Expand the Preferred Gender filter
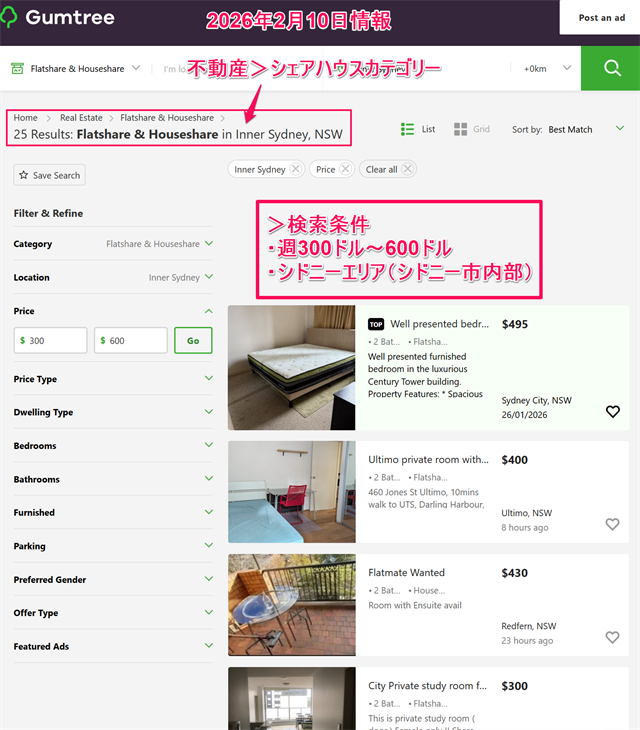The image size is (640, 730). [209, 579]
